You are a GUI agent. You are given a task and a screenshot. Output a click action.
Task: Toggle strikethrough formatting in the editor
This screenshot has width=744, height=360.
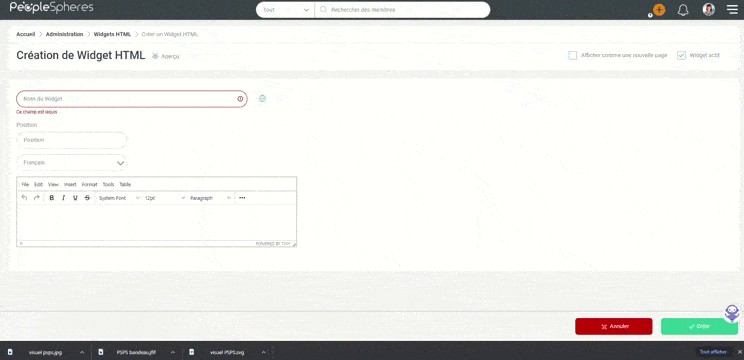[x=87, y=198]
